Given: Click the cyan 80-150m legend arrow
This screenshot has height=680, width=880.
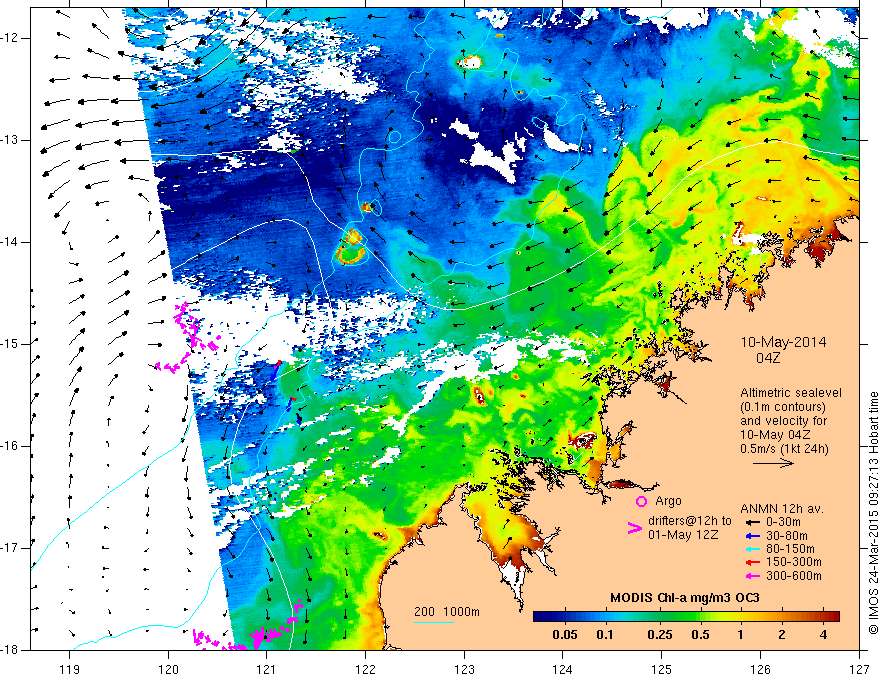Looking at the screenshot, I should tap(753, 549).
